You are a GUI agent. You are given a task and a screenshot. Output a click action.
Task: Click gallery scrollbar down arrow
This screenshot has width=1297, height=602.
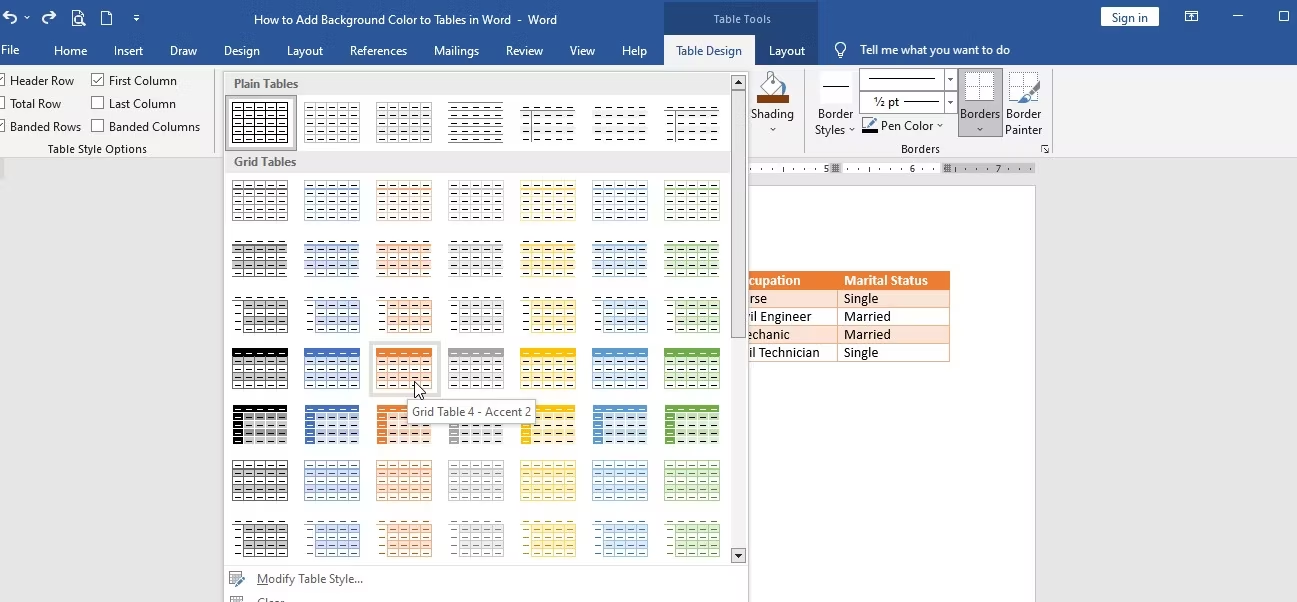(x=739, y=555)
